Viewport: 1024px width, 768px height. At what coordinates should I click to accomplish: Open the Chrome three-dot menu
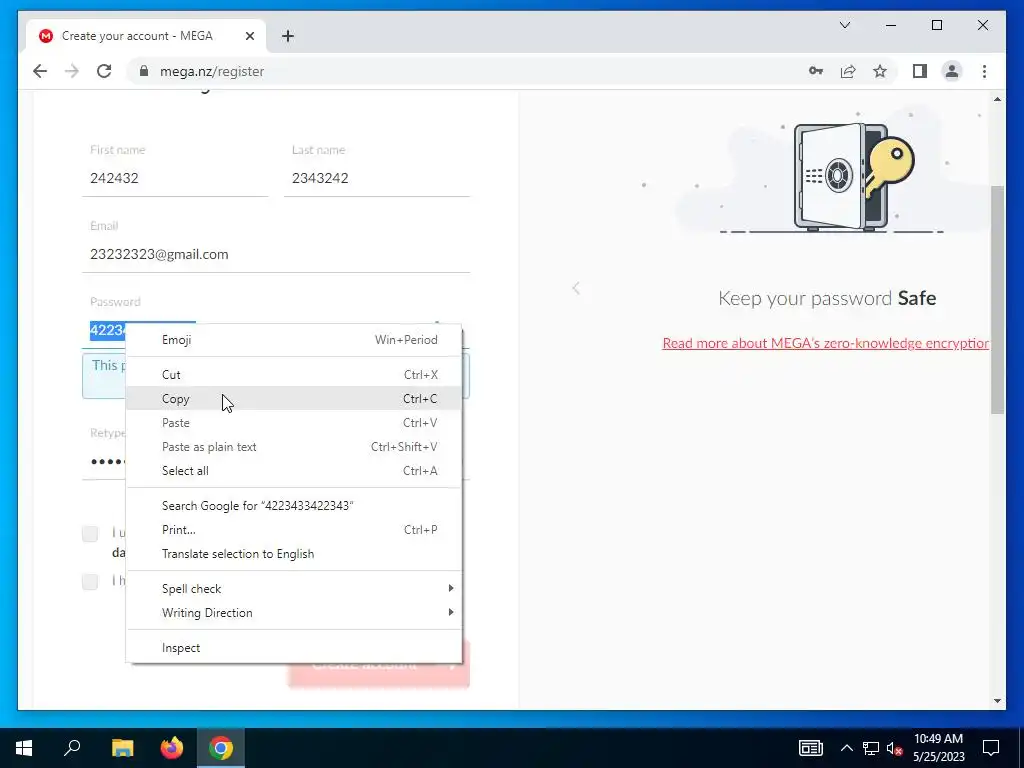pyautogui.click(x=984, y=71)
